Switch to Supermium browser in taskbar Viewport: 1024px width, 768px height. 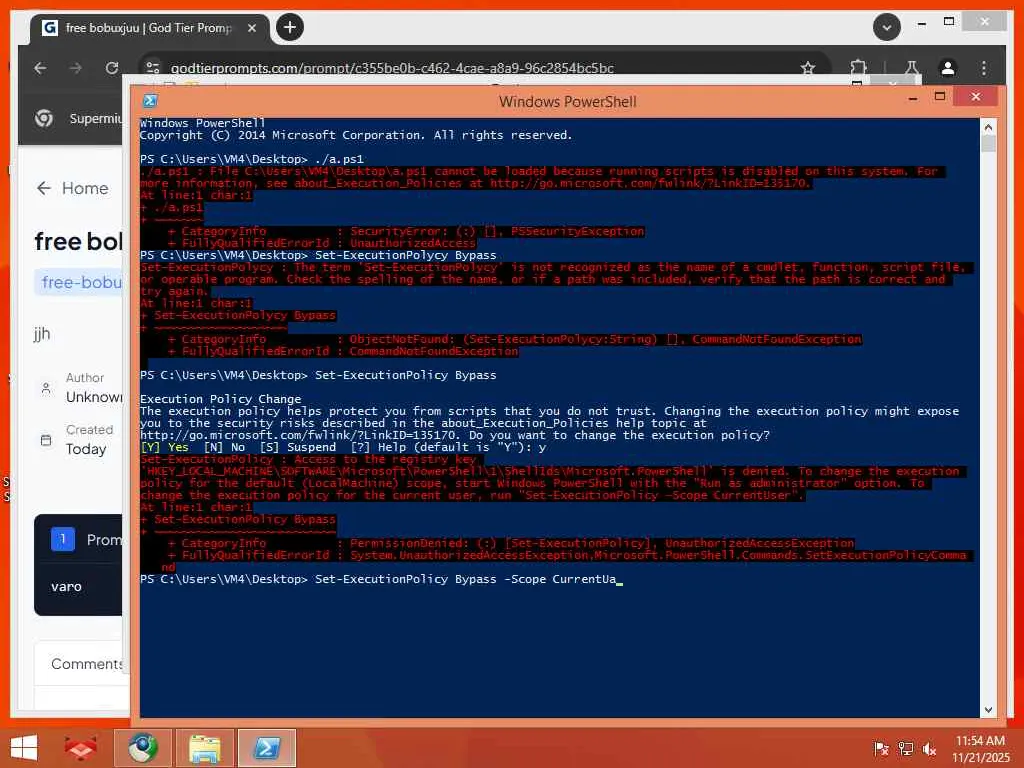coord(143,748)
